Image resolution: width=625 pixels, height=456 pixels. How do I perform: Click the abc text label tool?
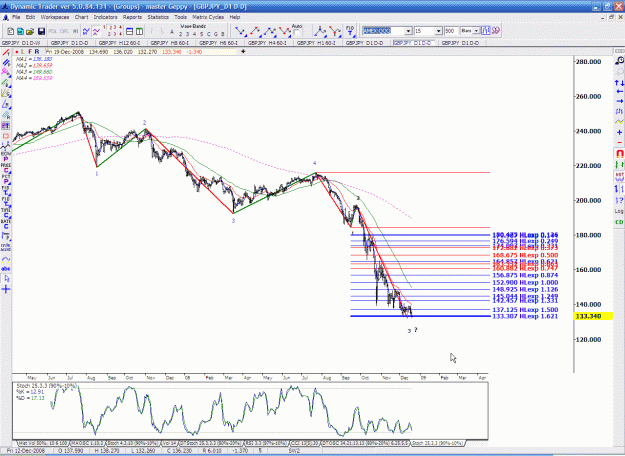coord(6,269)
